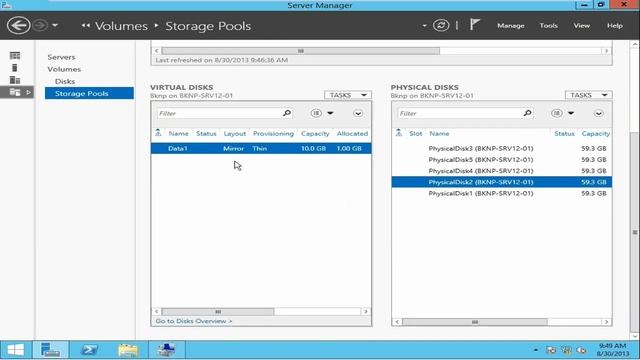This screenshot has height=360, width=640.
Task: Select Volumes in navigation pane
Action: 64,69
